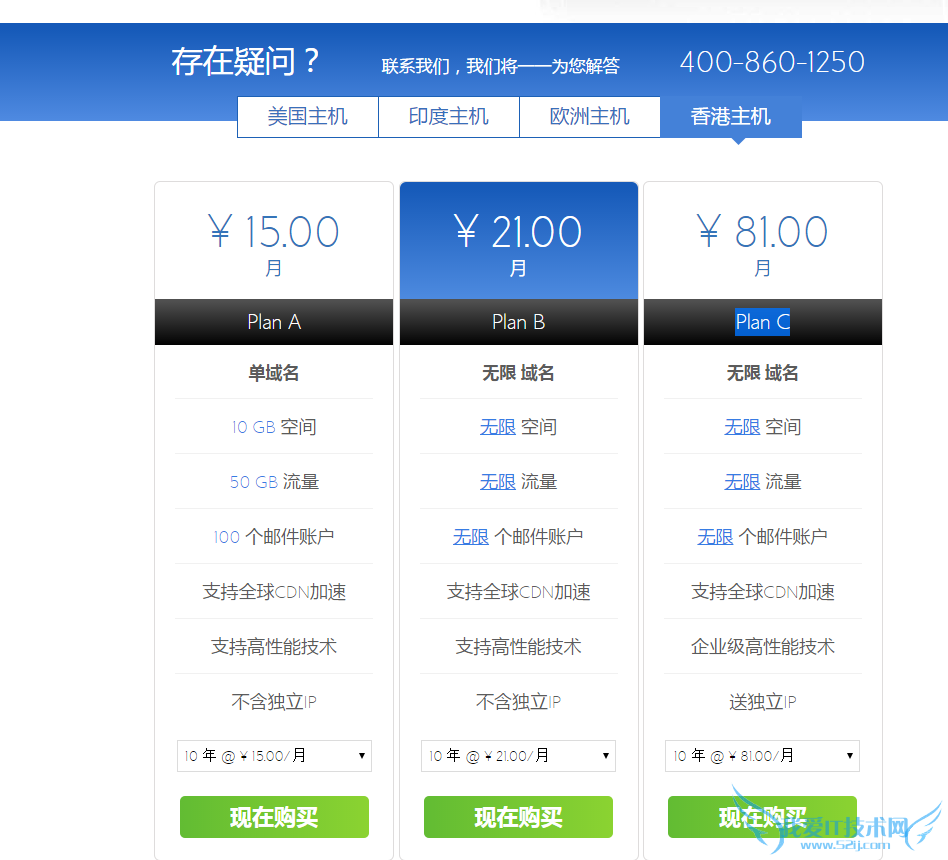Click 现在购买 under Plan A
This screenshot has height=860, width=948.
click(x=274, y=816)
